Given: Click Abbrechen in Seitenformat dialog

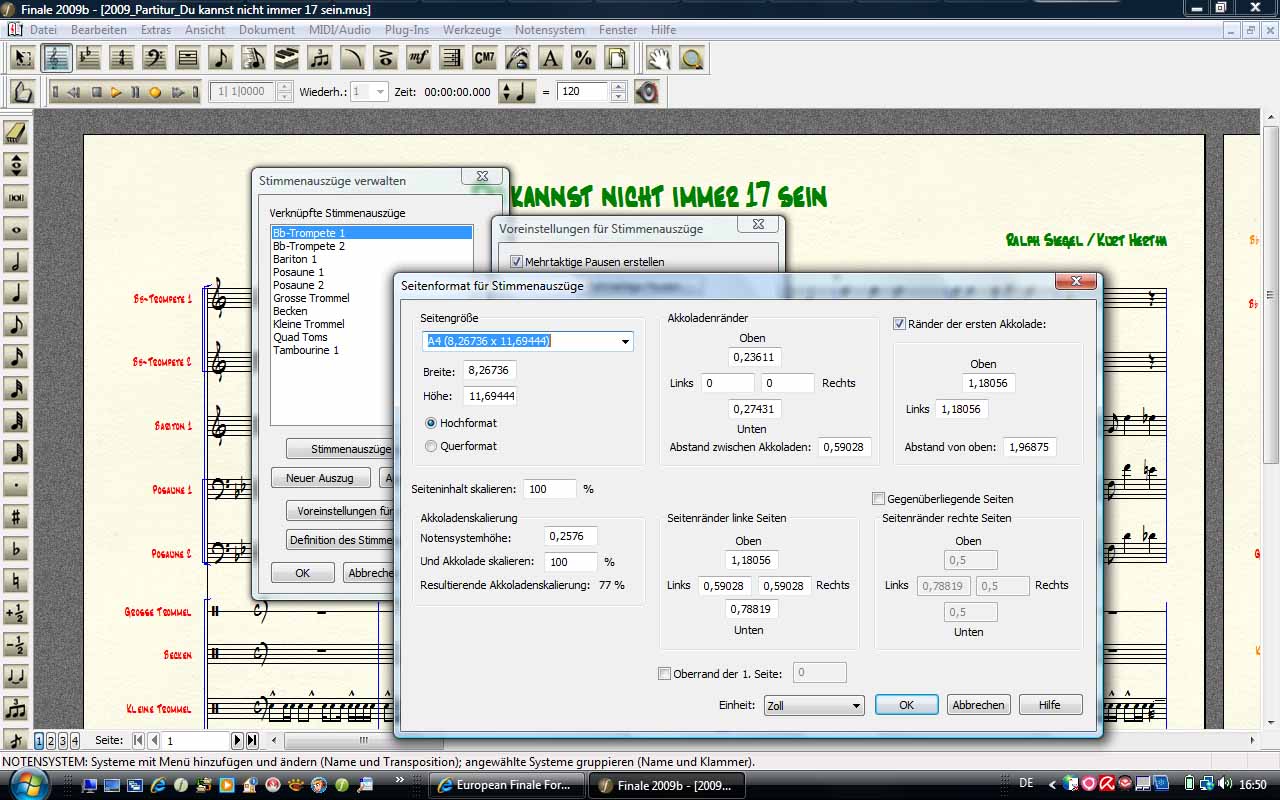Looking at the screenshot, I should pos(978,705).
